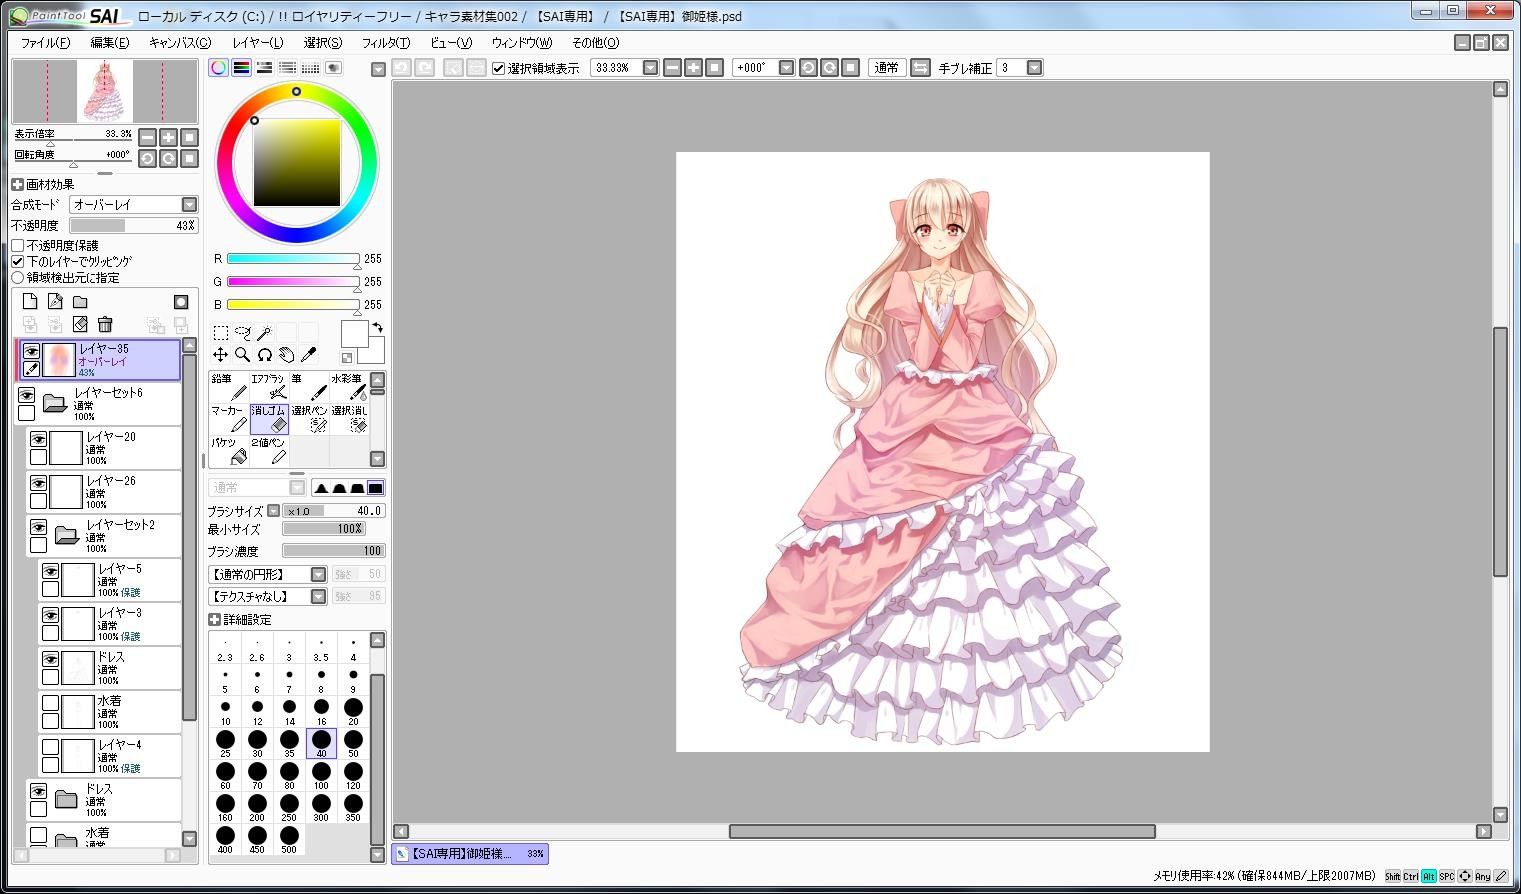Open the テクスチャなし texture dropdown
Image resolution: width=1521 pixels, height=894 pixels.
pyautogui.click(x=318, y=596)
